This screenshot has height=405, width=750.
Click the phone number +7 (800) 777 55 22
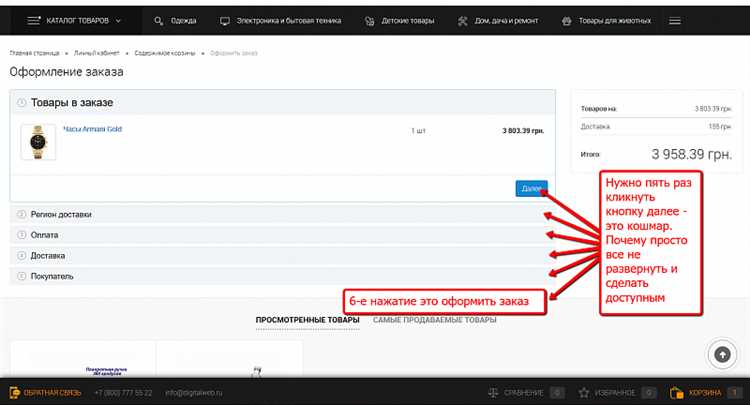pos(123,393)
